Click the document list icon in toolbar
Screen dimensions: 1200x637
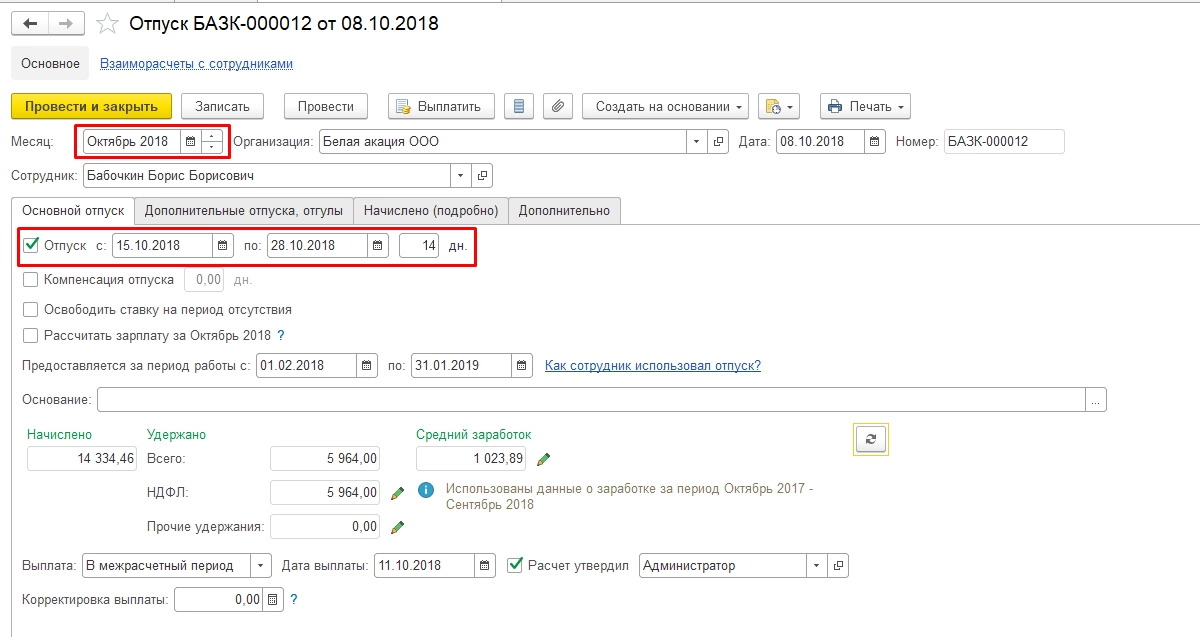[x=517, y=106]
